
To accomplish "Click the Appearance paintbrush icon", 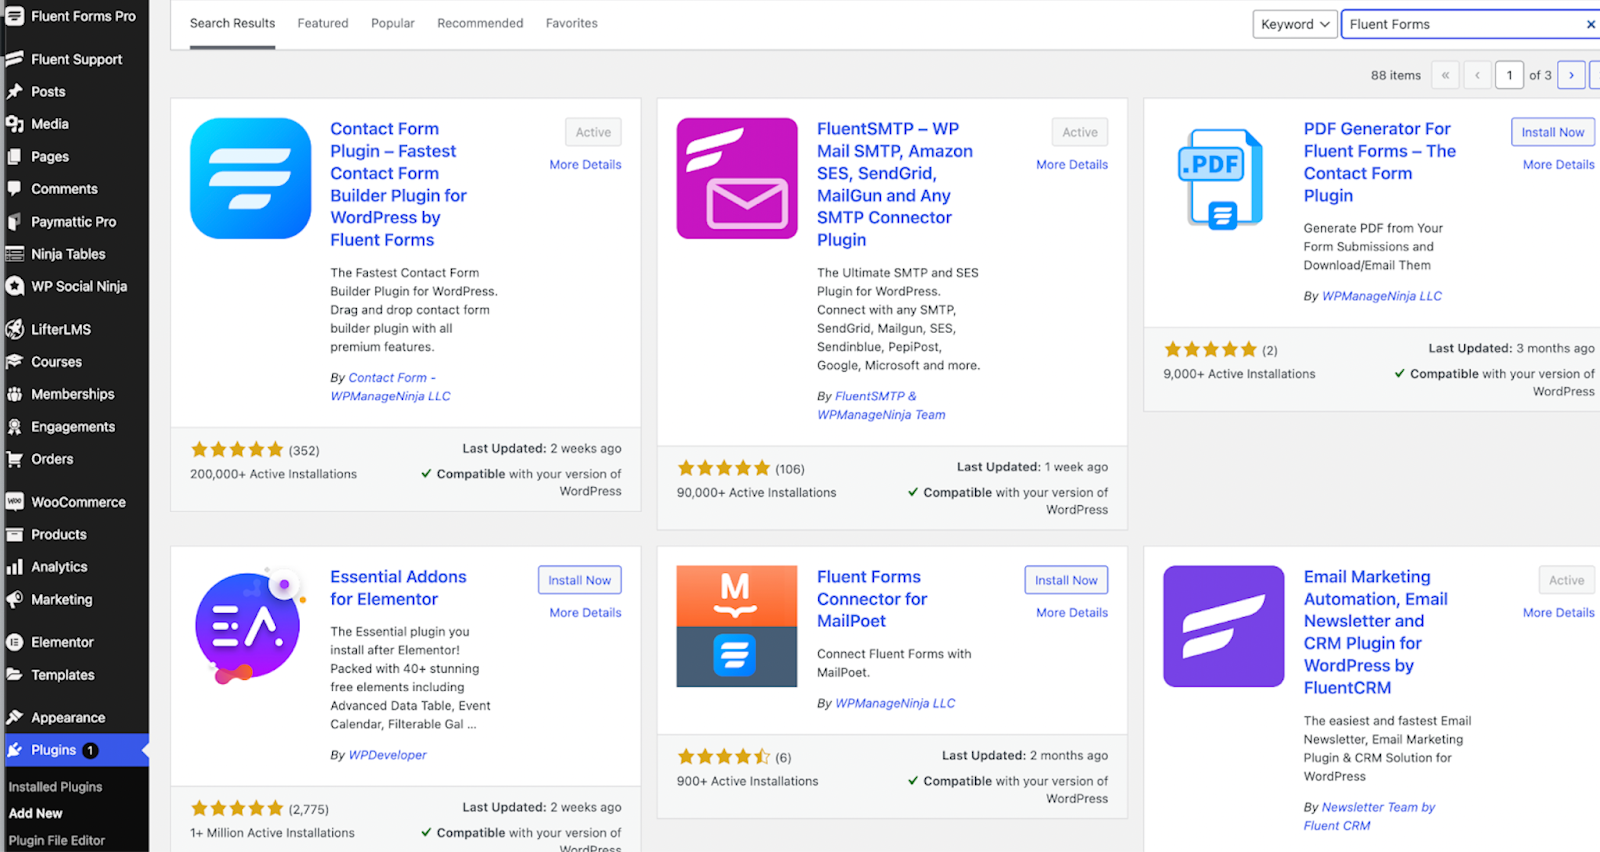I will pos(14,717).
